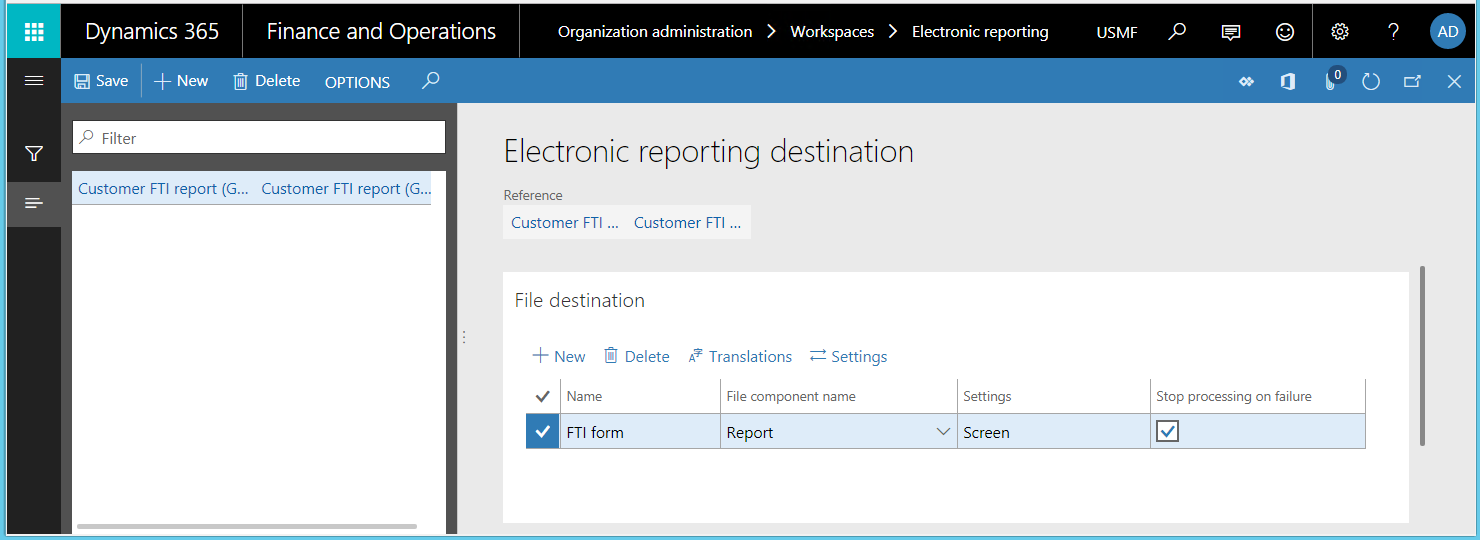Viewport: 1480px width, 540px height.
Task: Expand the File component name Report dropdown
Action: [x=942, y=432]
